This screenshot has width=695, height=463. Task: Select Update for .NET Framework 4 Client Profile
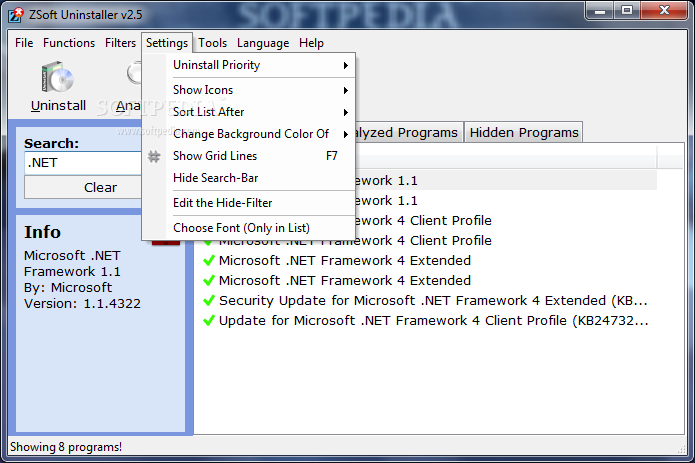click(427, 320)
